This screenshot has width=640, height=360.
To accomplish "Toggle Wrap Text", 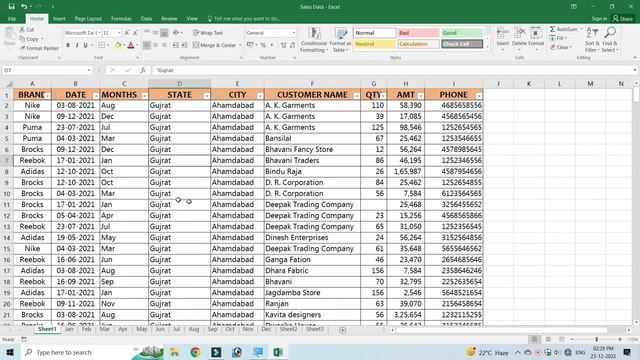I will coord(208,33).
